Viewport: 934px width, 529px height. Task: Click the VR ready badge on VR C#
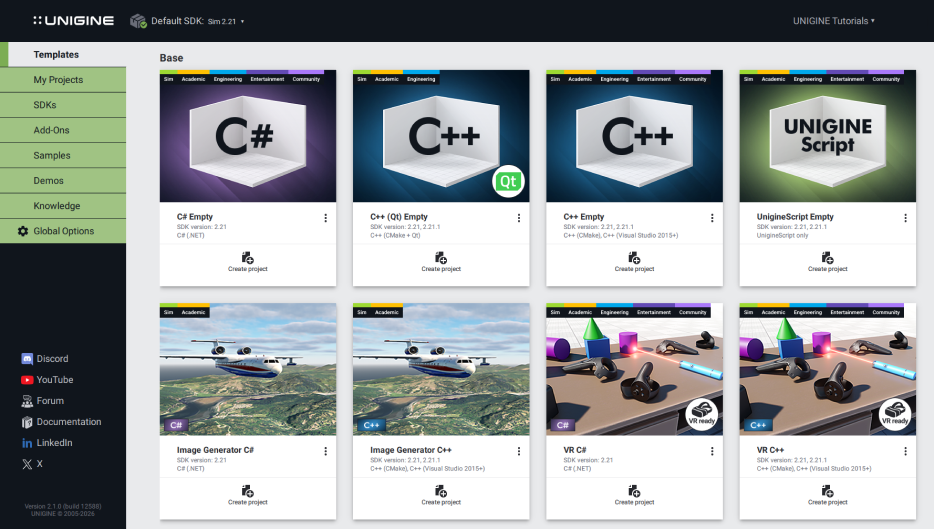(x=702, y=414)
